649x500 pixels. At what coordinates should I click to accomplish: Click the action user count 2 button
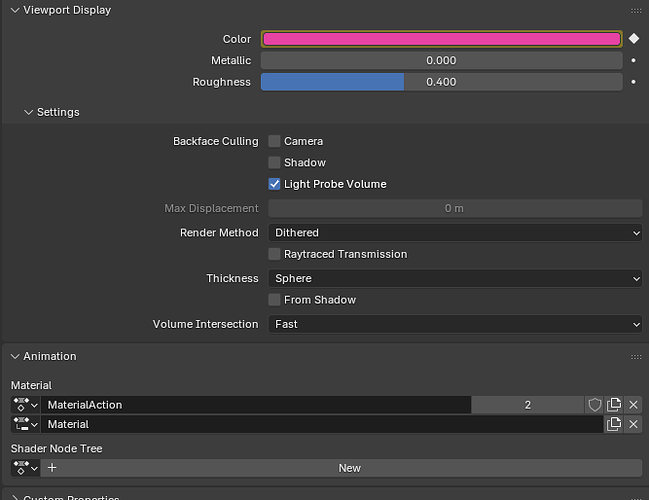(x=528, y=405)
